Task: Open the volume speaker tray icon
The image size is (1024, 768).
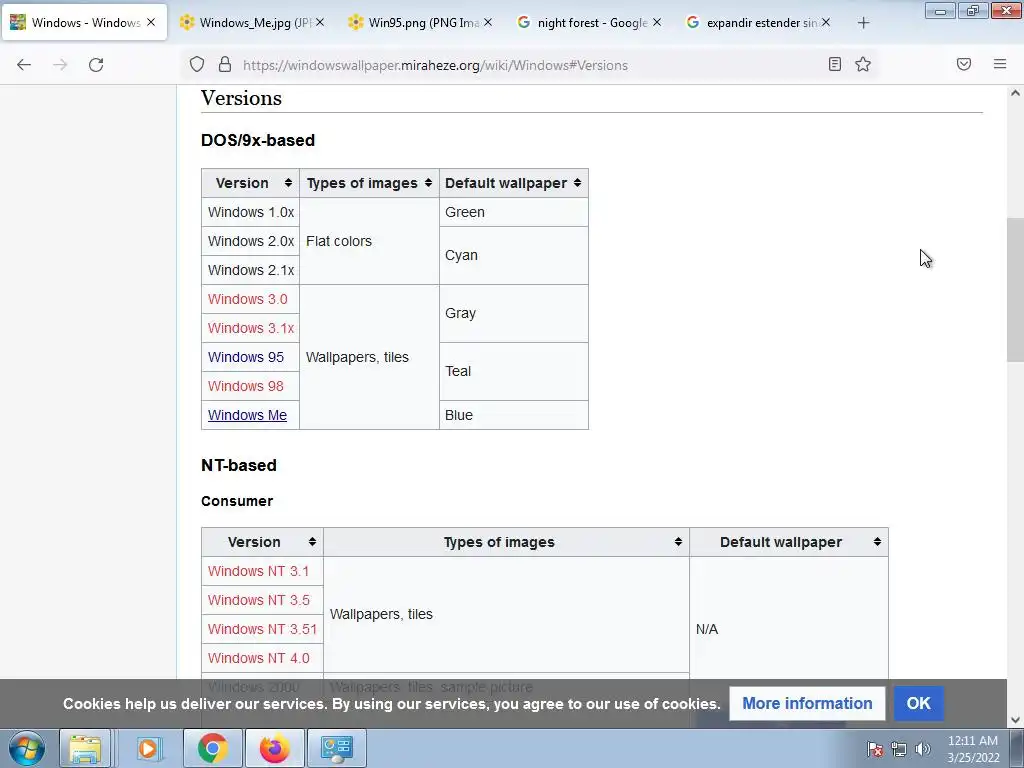Action: 922,749
